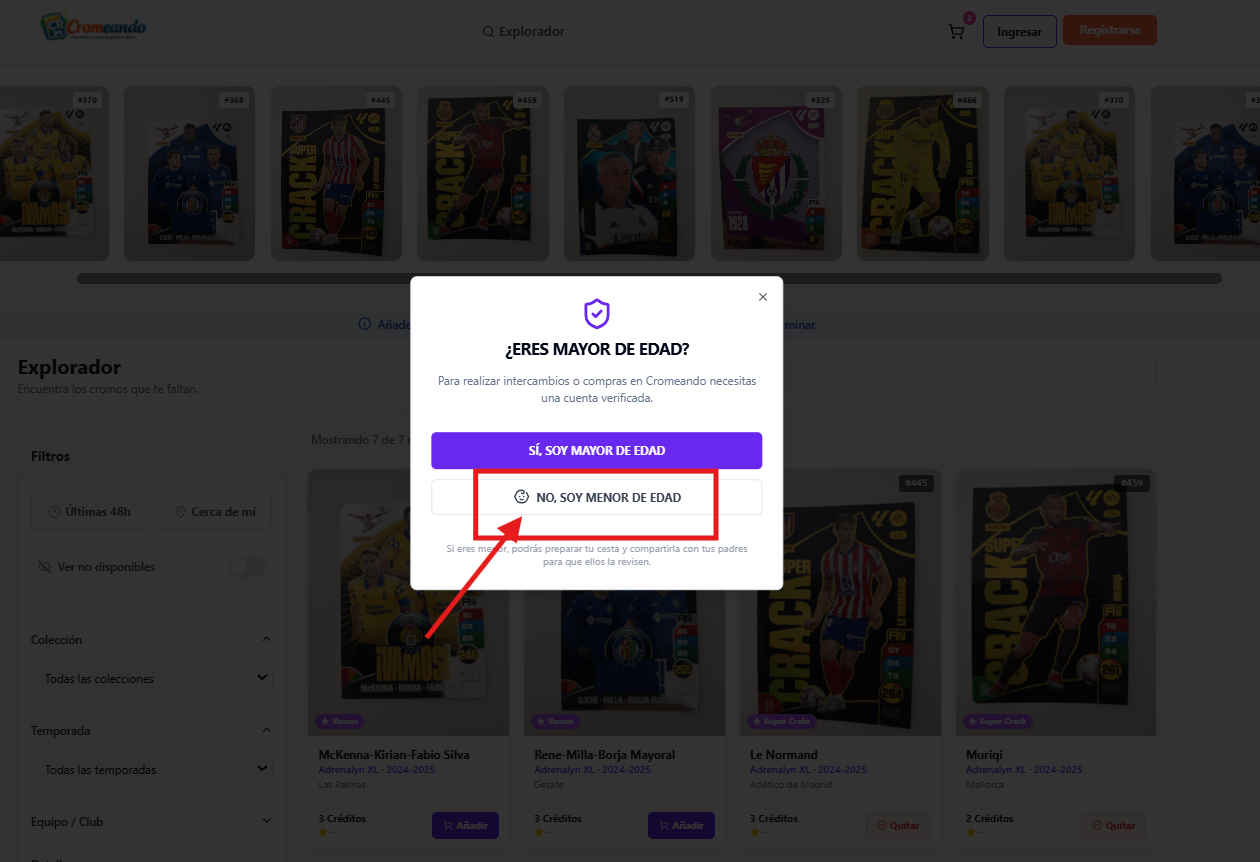This screenshot has width=1260, height=862.
Task: Open the Todas las colecciones dropdown
Action: (x=157, y=678)
